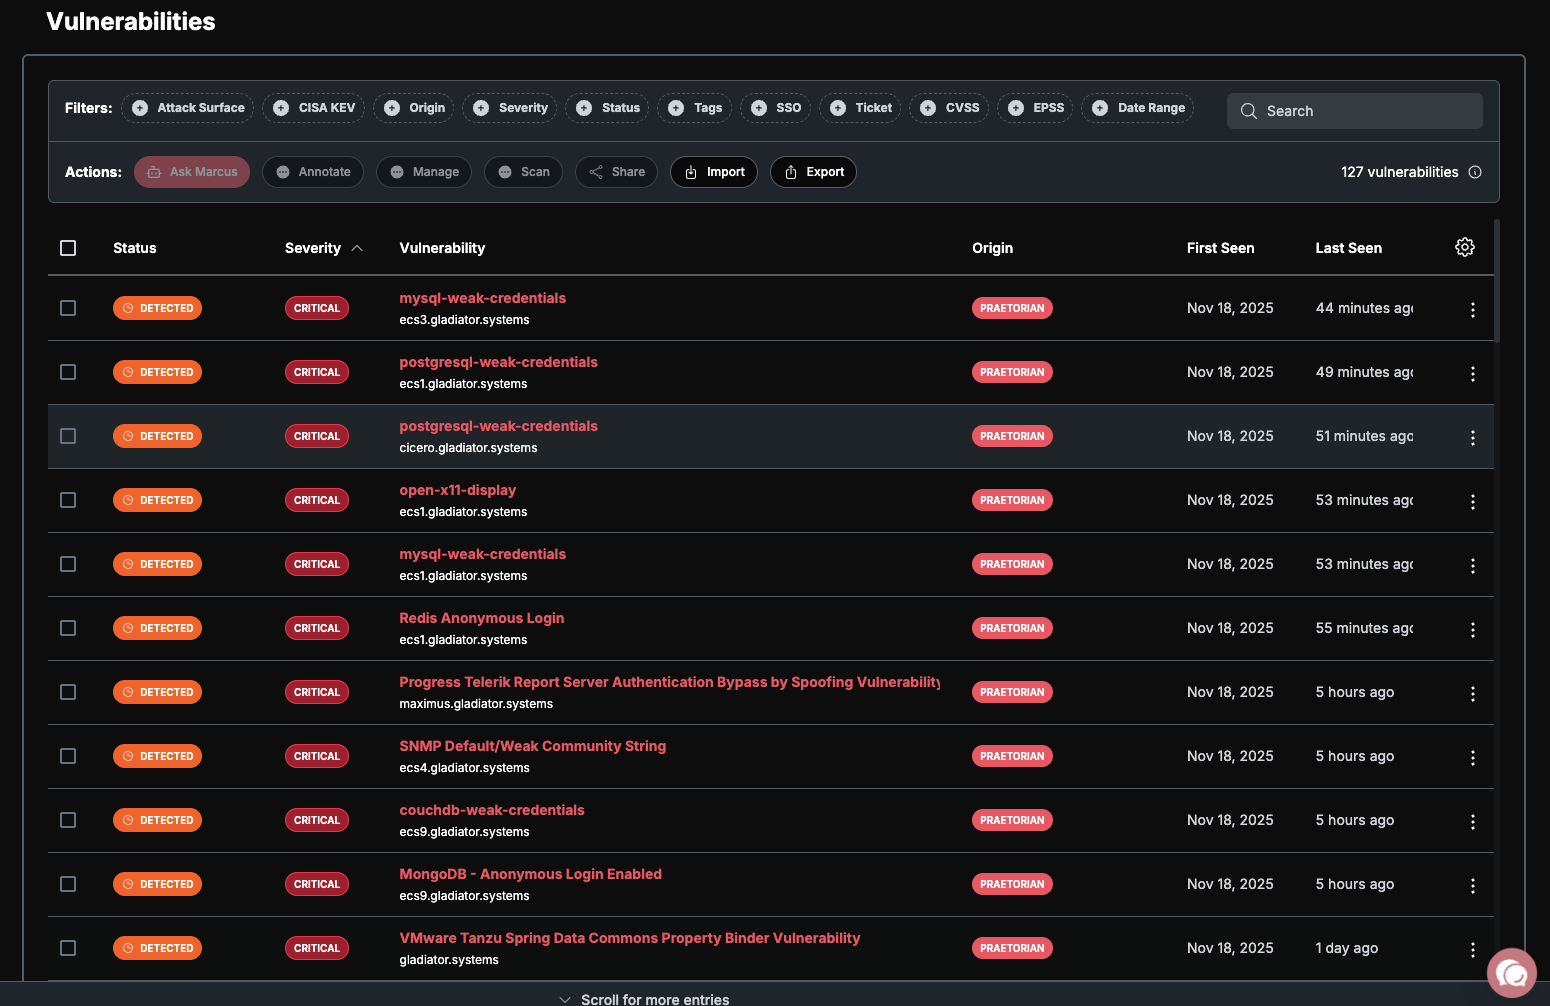This screenshot has height=1006, width=1550.
Task: Open row menu for postgresql-weak-credentials on ecs1
Action: click(x=1473, y=374)
